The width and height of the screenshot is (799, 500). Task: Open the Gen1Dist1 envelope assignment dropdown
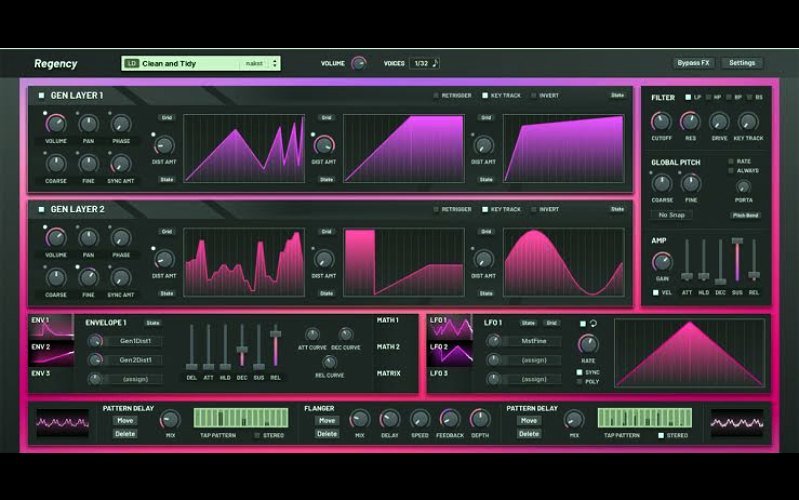click(x=135, y=341)
